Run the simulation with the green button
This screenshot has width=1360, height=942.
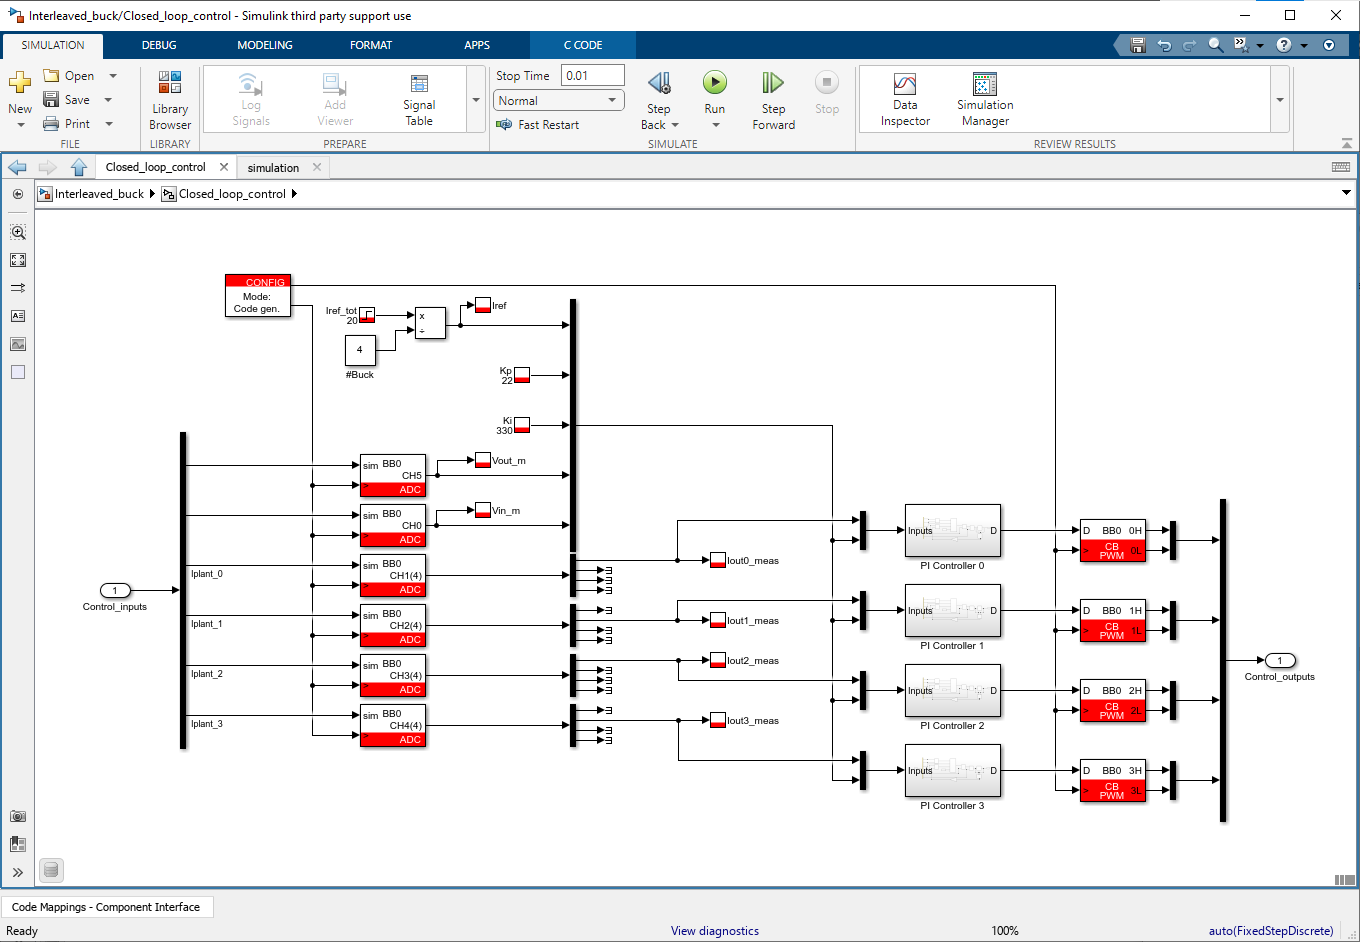(x=714, y=82)
